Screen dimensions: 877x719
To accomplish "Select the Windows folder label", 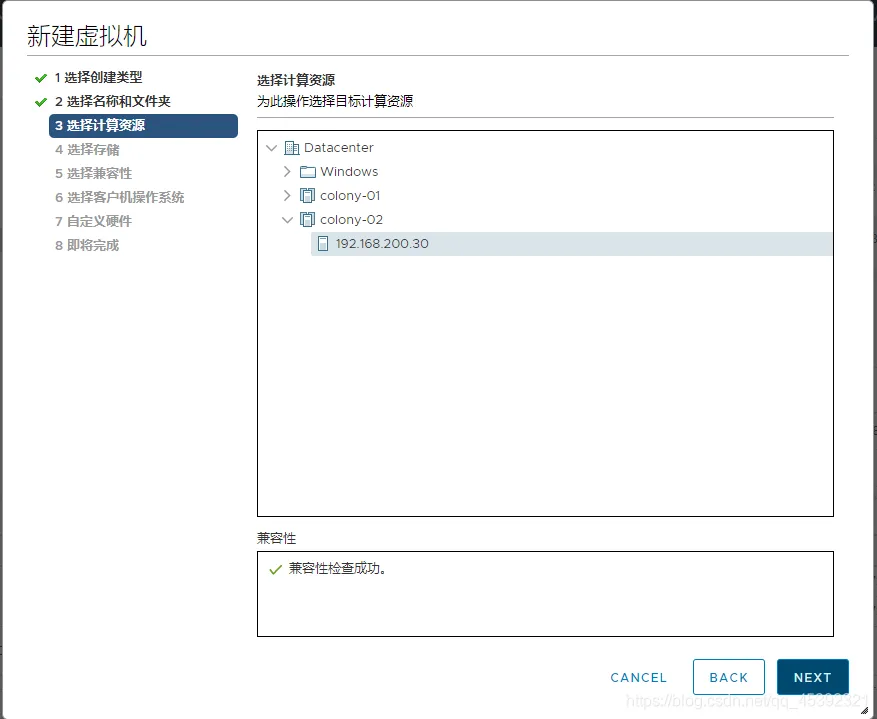I will click(x=349, y=172).
